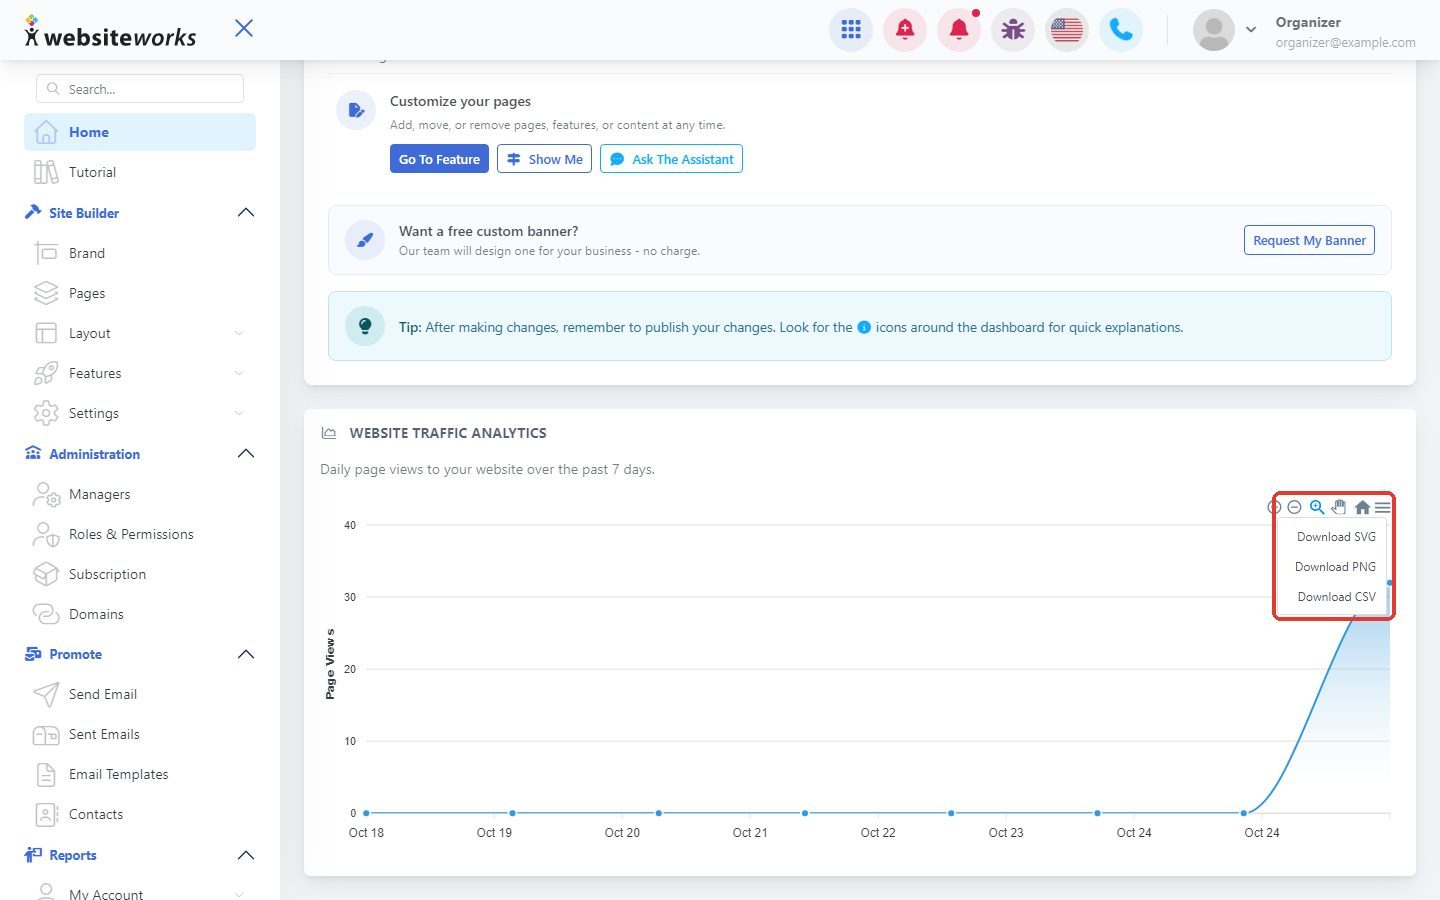This screenshot has width=1440, height=900.
Task: Click the phone support icon
Action: [x=1121, y=30]
